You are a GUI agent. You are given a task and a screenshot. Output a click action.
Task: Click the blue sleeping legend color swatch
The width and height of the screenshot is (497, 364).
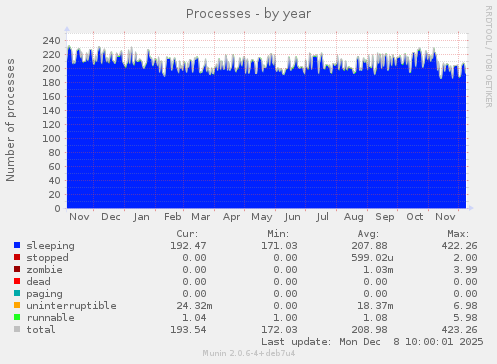click(17, 245)
